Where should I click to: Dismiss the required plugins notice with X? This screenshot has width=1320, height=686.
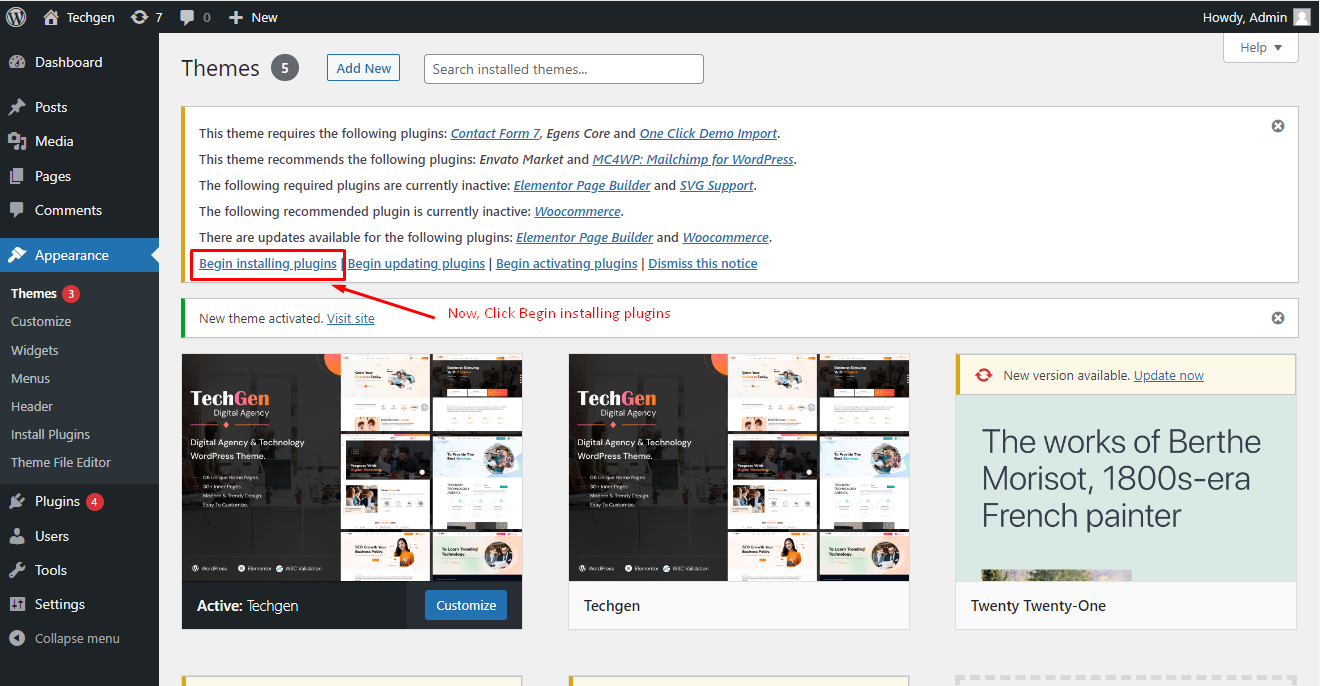click(1278, 126)
